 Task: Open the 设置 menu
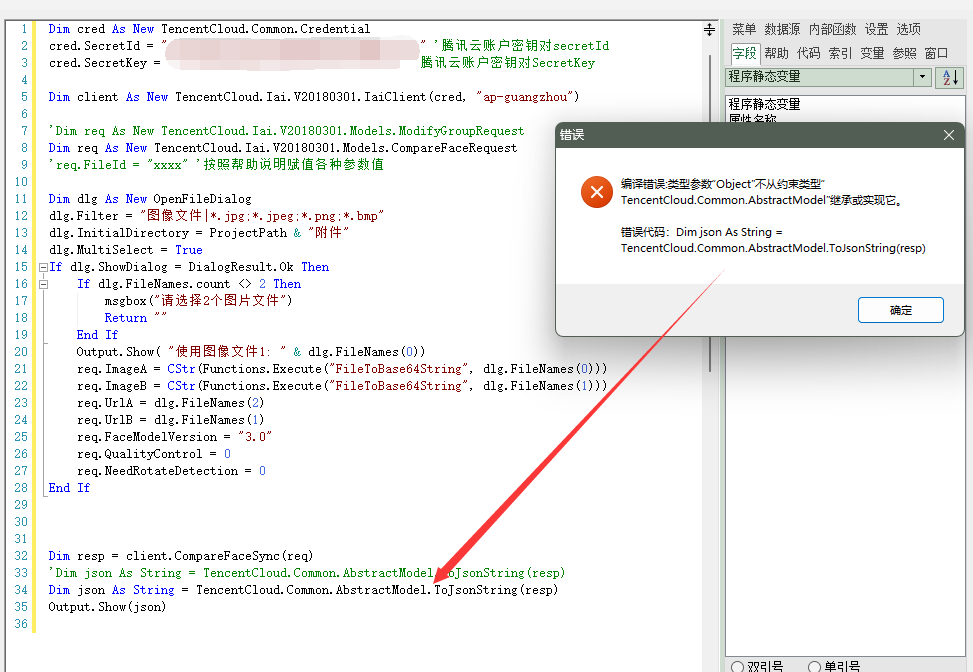click(x=877, y=29)
